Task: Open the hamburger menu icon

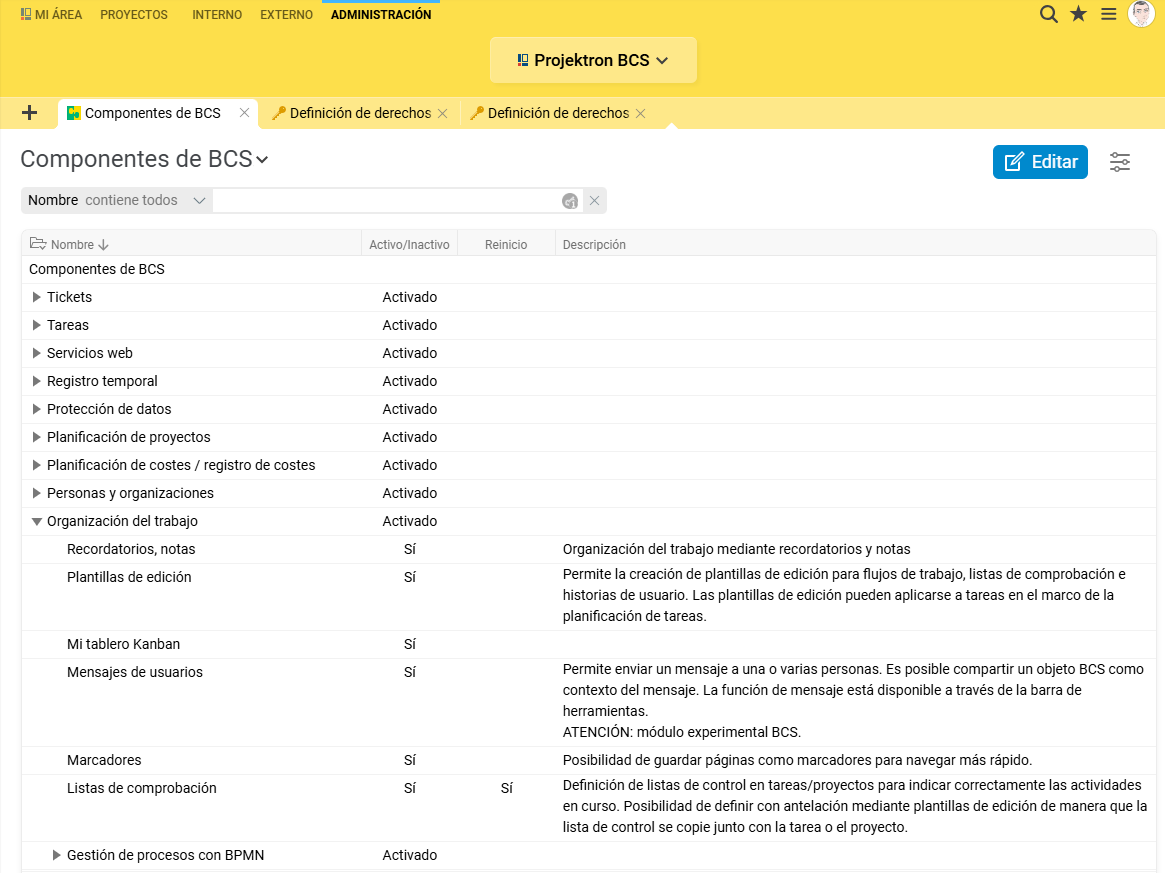Action: pos(1109,14)
